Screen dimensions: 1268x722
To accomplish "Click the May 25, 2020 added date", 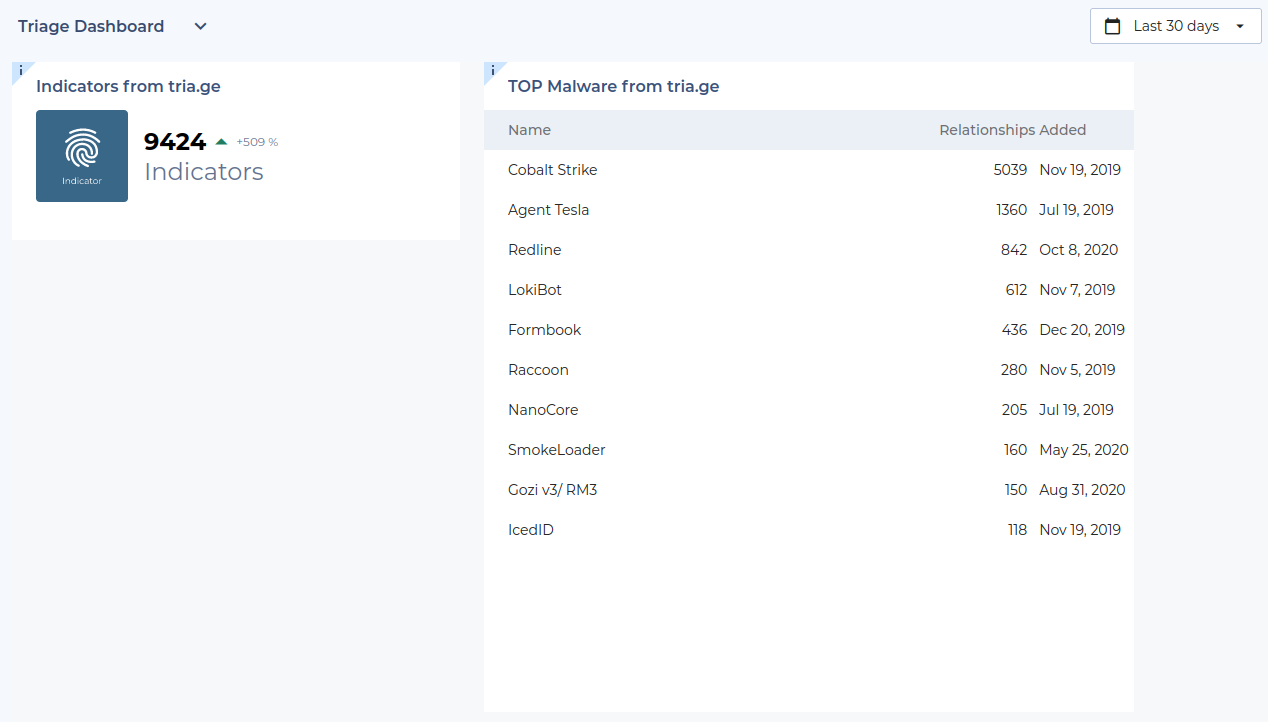I will pyautogui.click(x=1084, y=450).
